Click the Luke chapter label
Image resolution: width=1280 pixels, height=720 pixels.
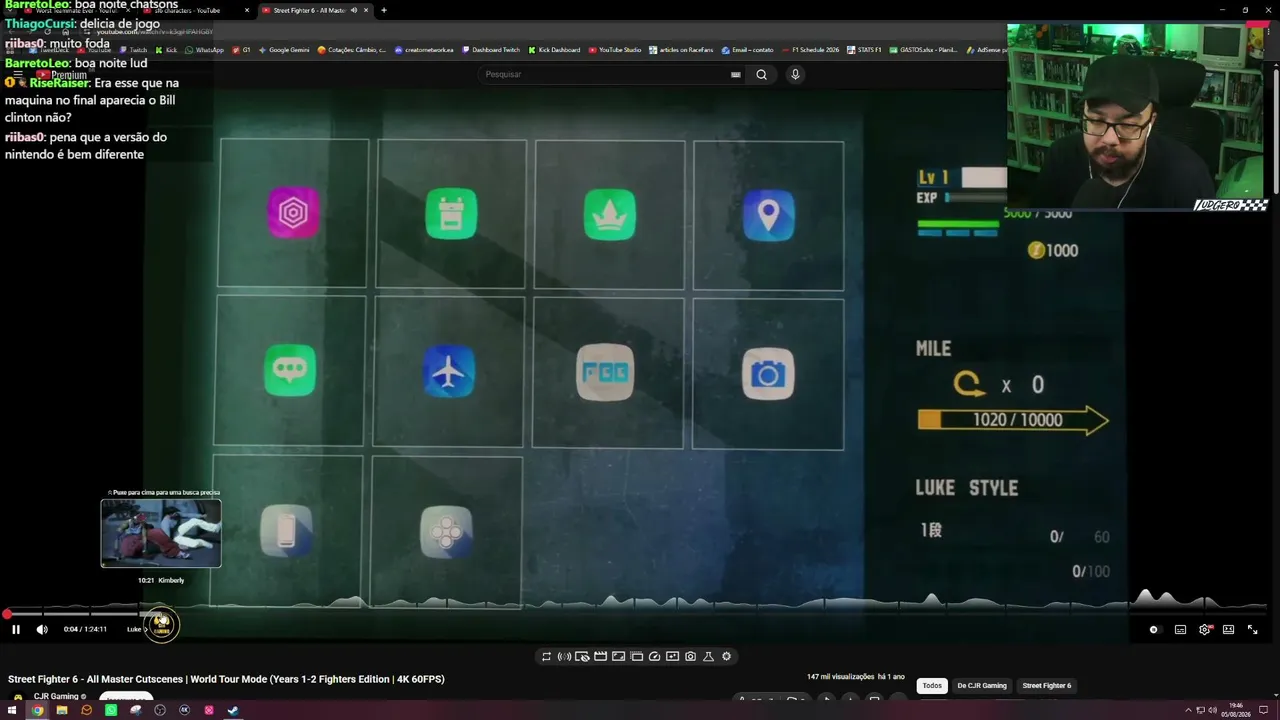134,629
